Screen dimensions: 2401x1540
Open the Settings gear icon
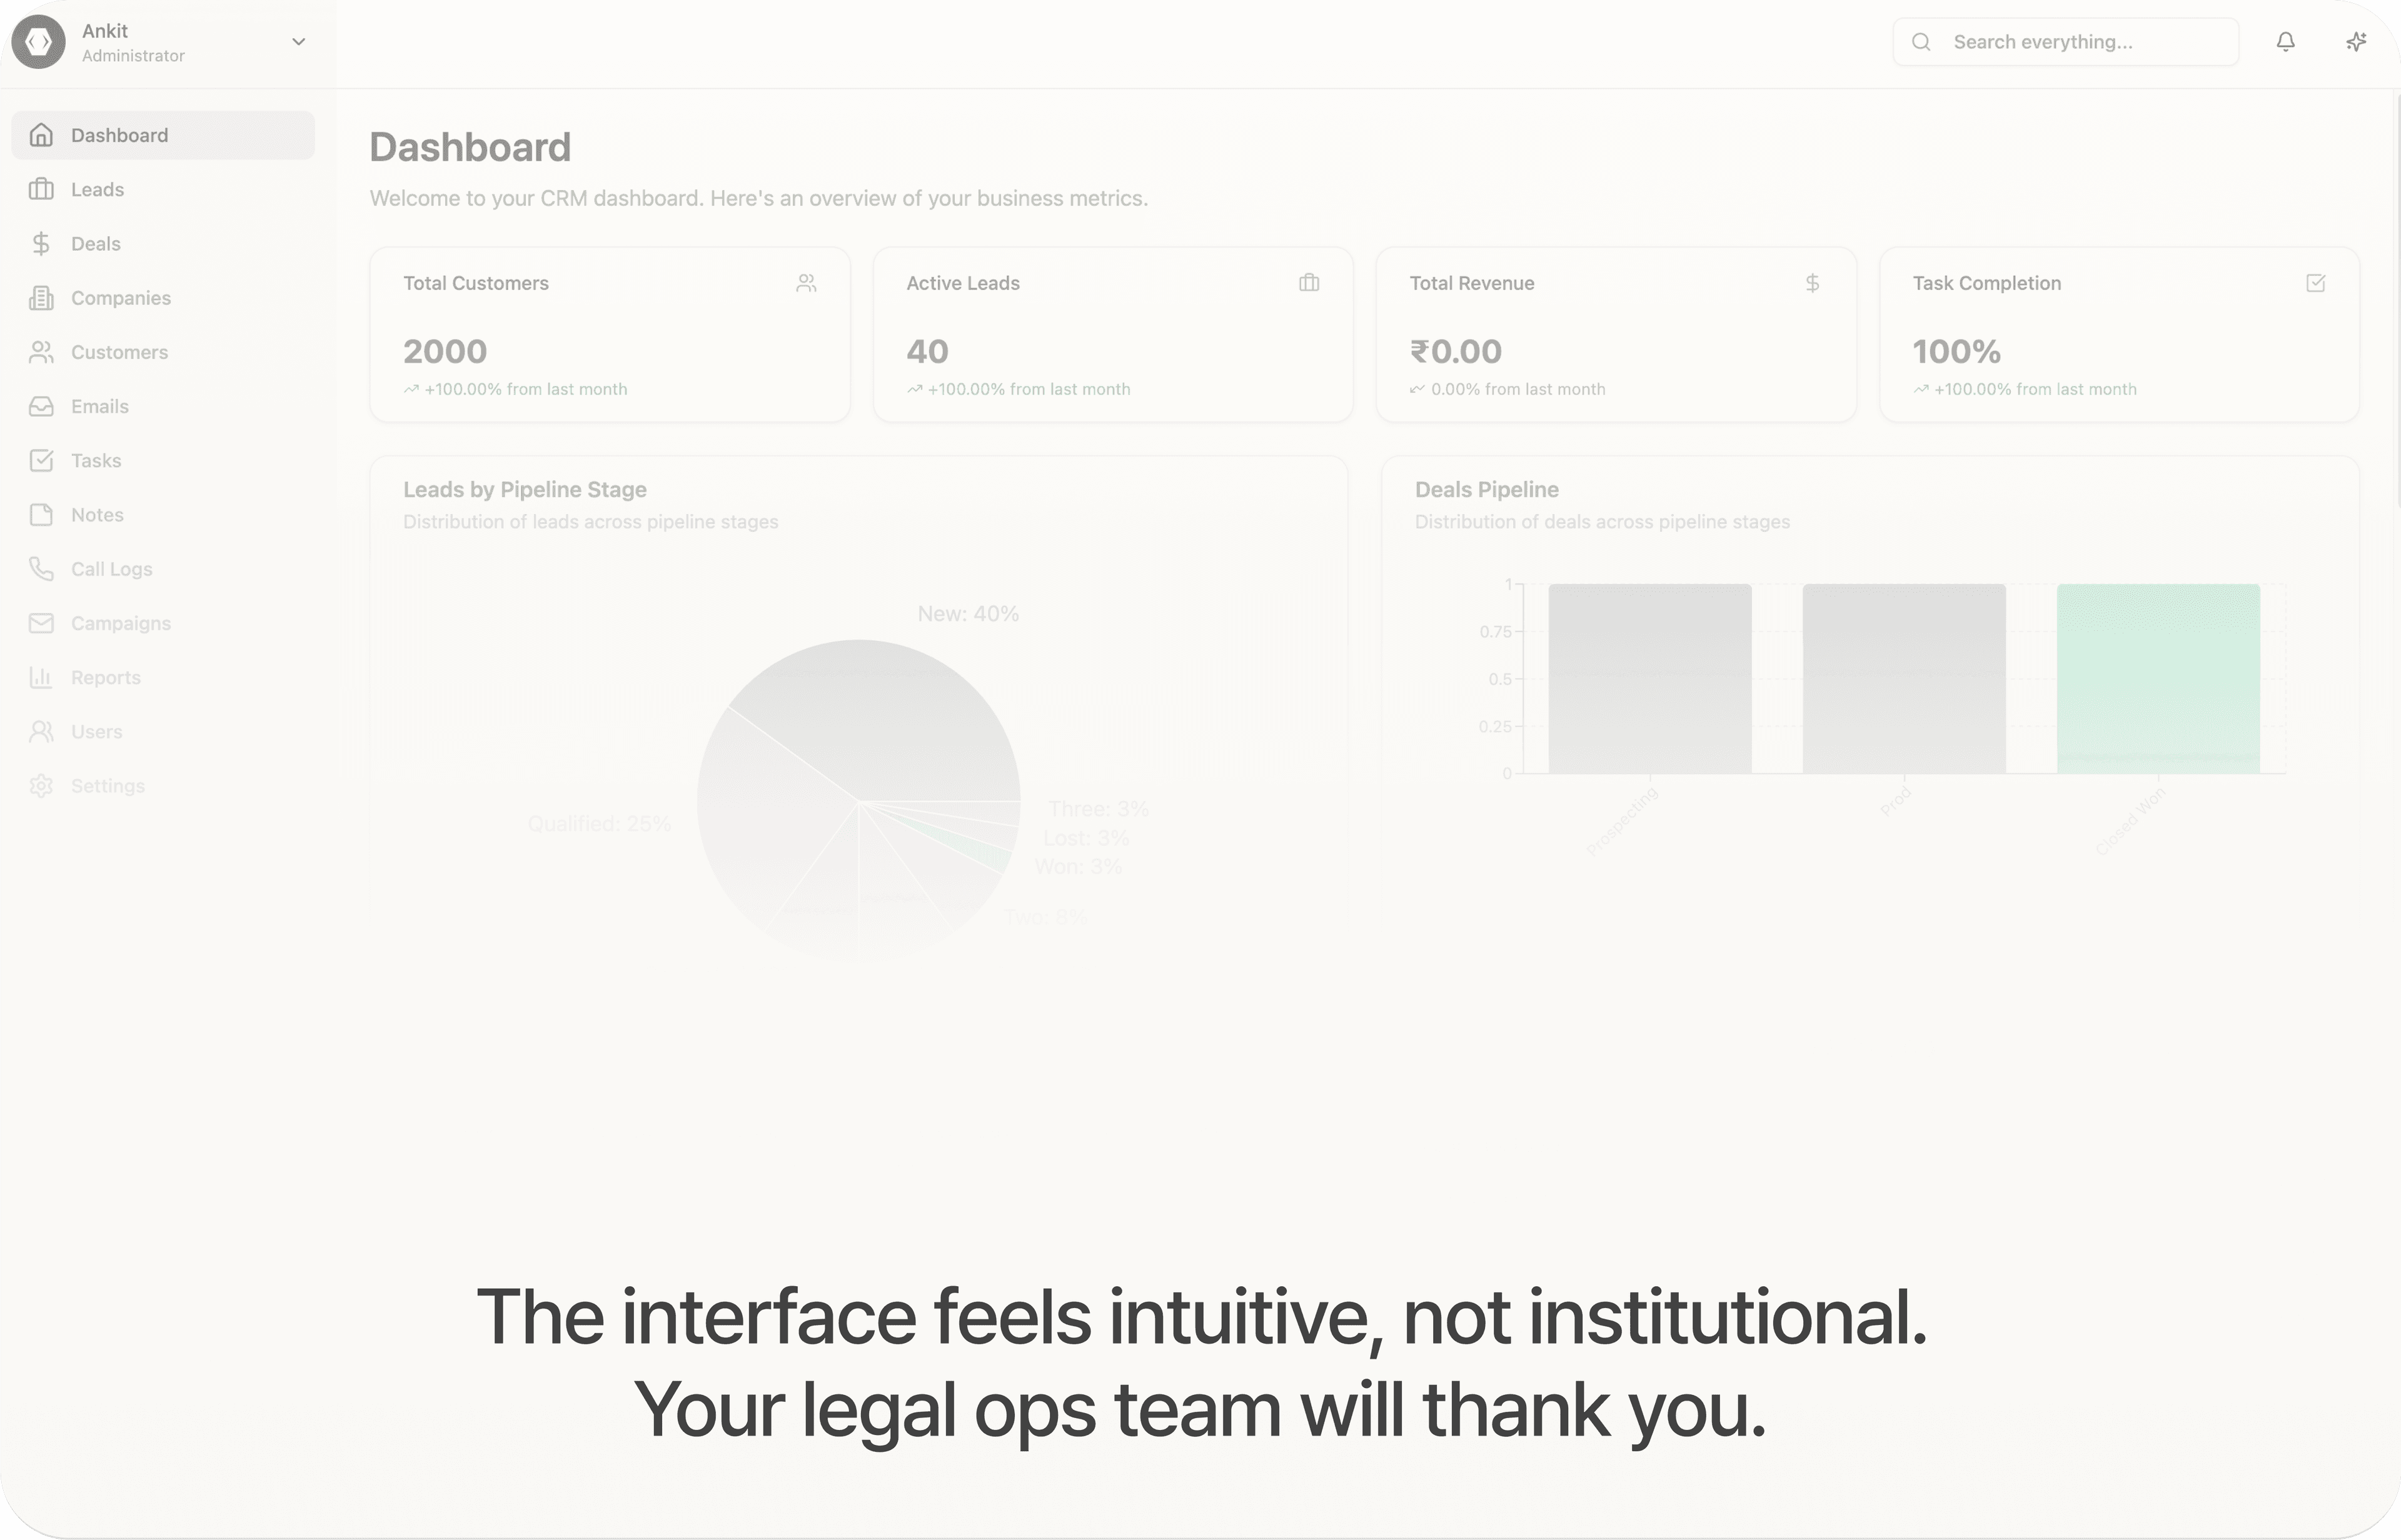pos(41,786)
